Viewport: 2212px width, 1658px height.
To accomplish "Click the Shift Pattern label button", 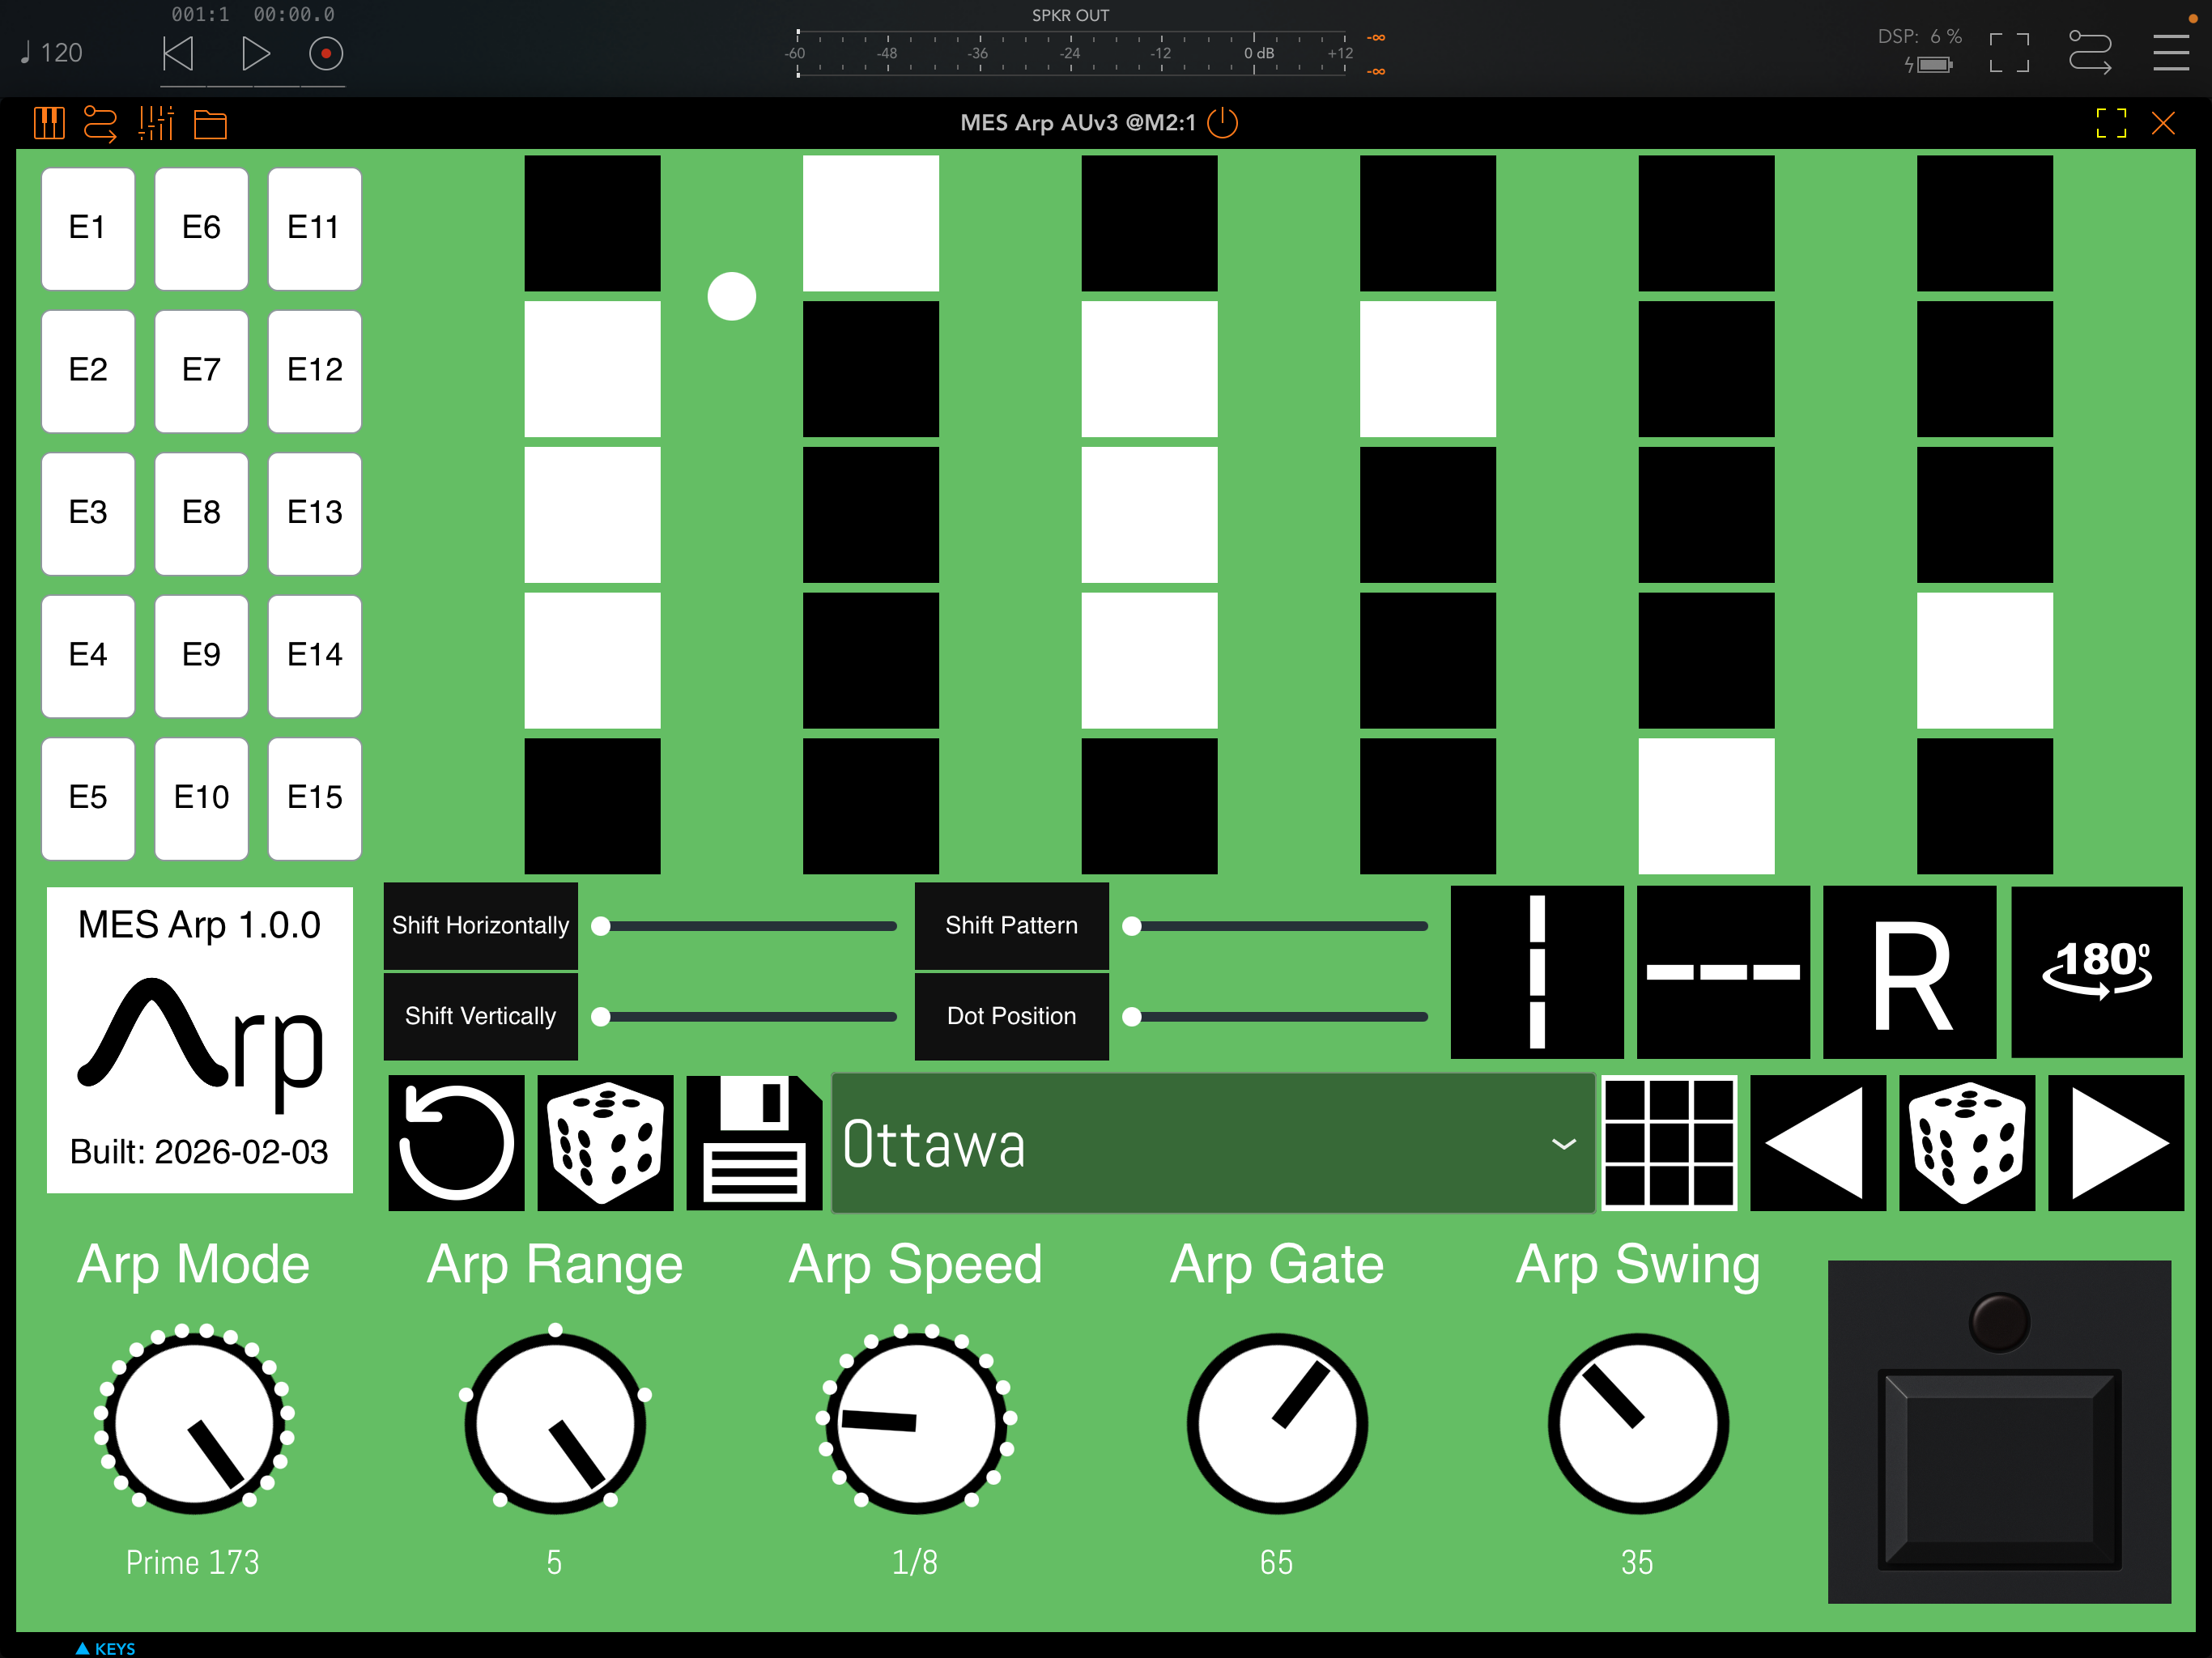I will (1012, 925).
